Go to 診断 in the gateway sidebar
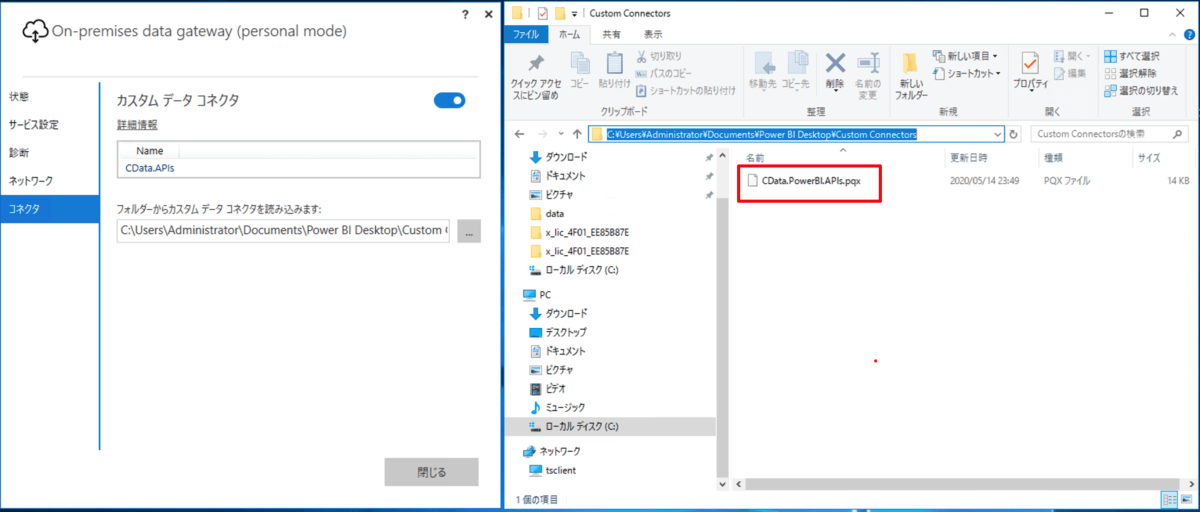 (19, 153)
